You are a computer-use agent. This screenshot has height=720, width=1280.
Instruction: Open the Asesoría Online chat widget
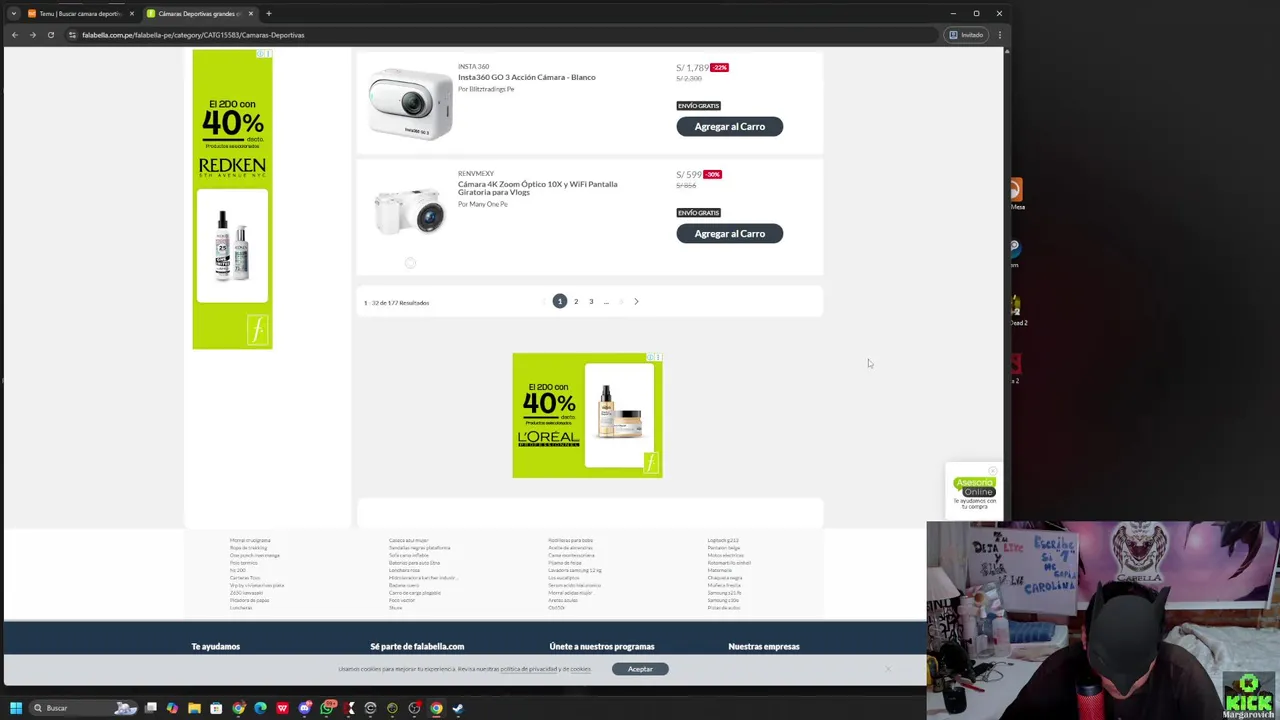pos(974,492)
